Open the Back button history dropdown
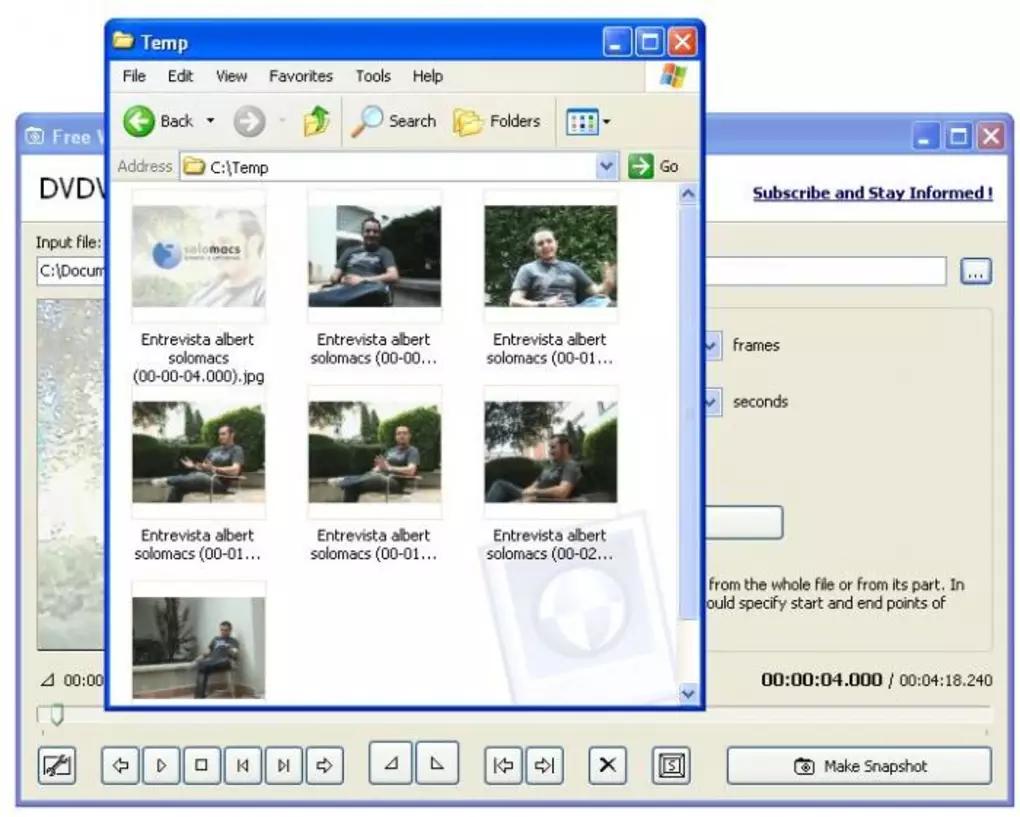This screenshot has height=817, width=1020. tap(210, 121)
